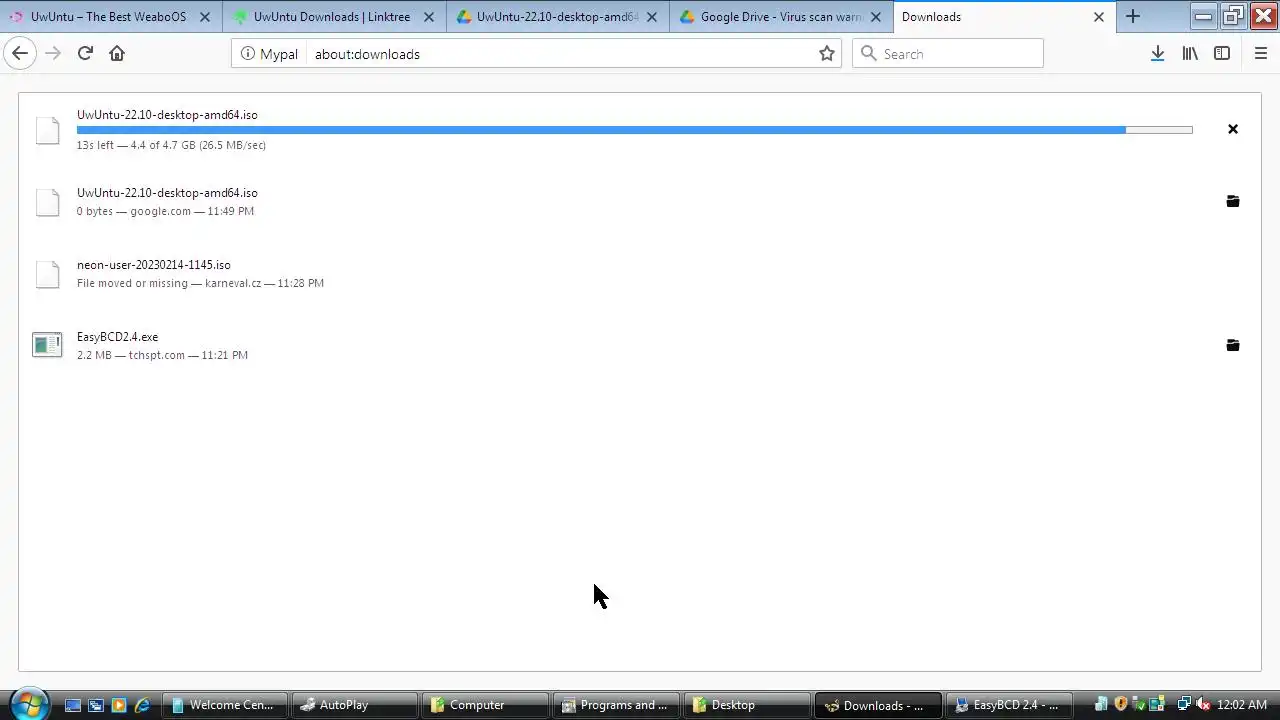This screenshot has width=1280, height=720.
Task: Click 'File moved or missing' status text
Action: point(132,283)
